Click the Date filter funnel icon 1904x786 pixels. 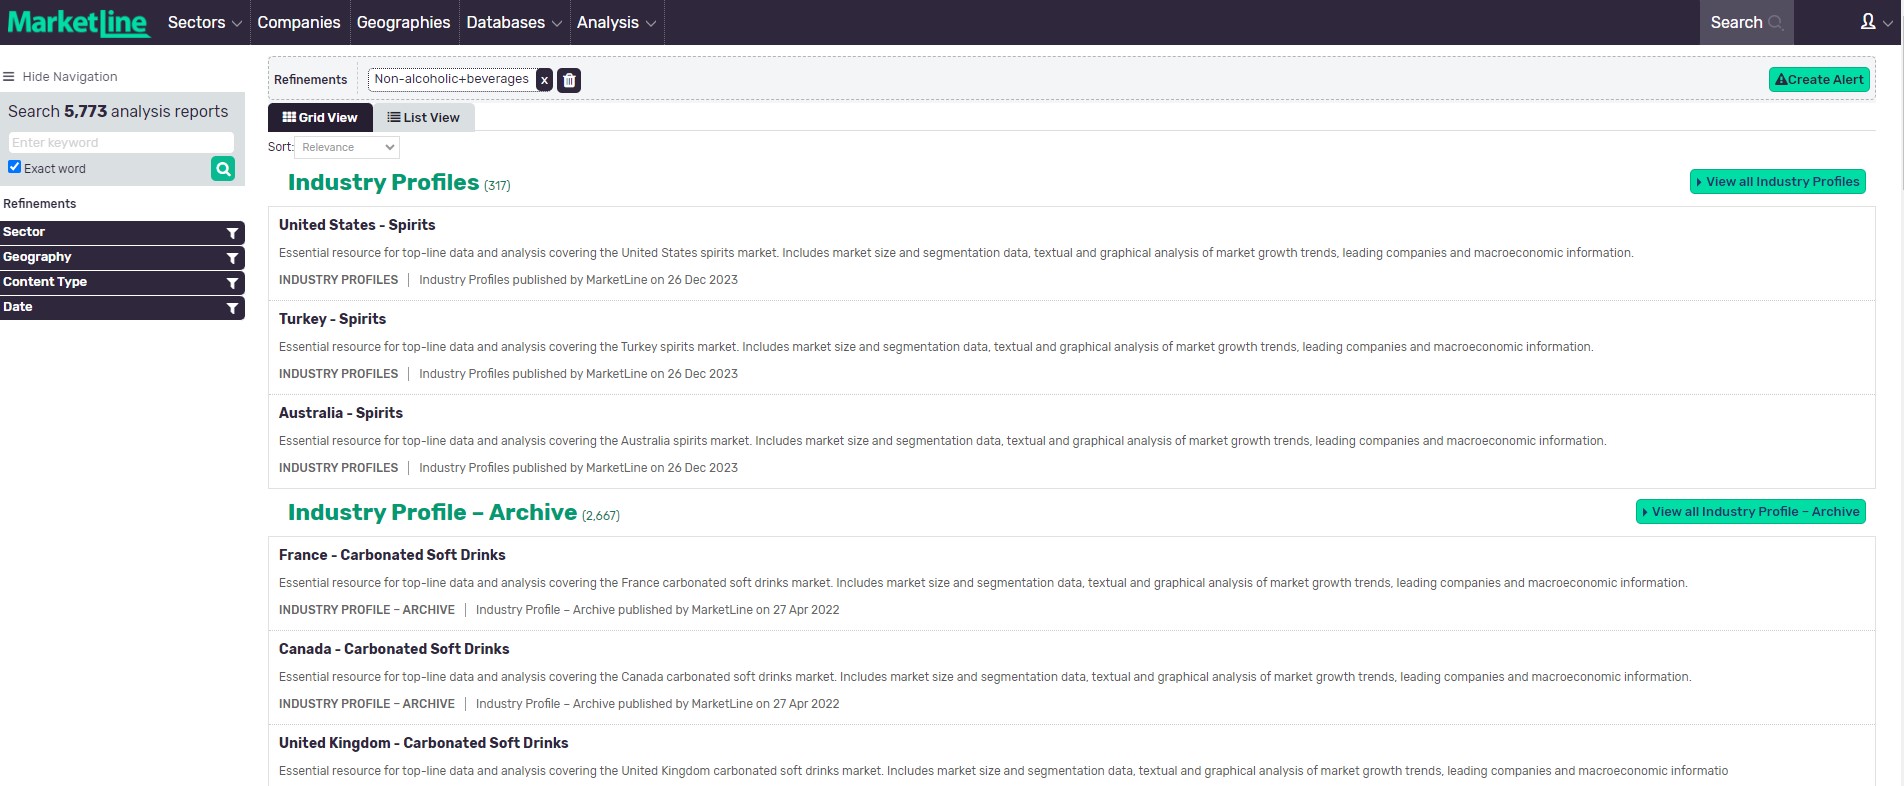(x=232, y=308)
